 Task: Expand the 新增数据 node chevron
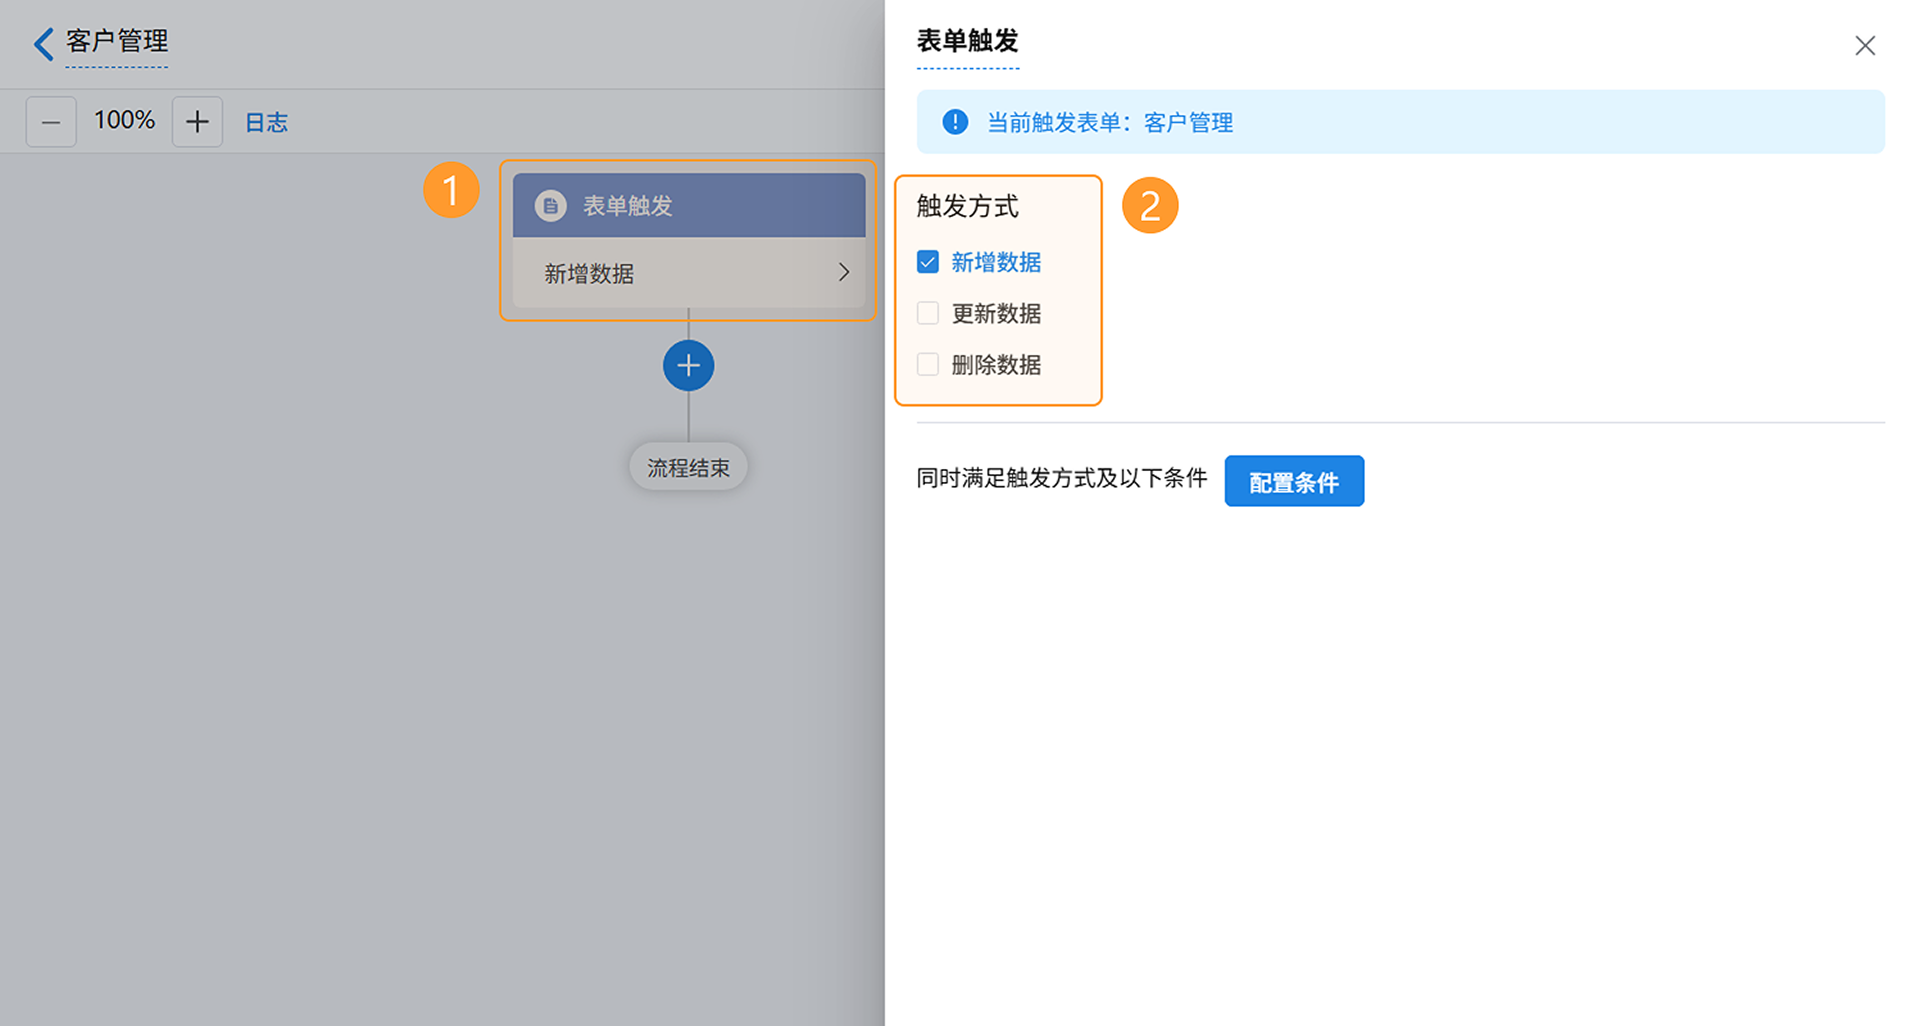[844, 272]
